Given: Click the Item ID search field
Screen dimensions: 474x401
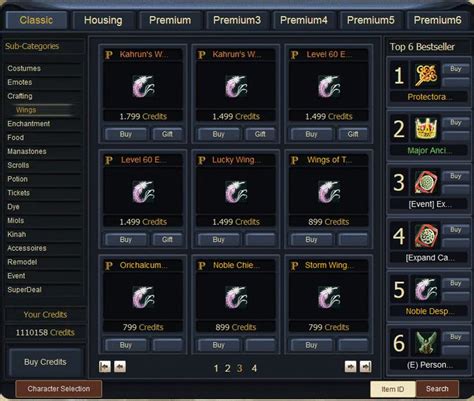Looking at the screenshot, I should [x=393, y=389].
